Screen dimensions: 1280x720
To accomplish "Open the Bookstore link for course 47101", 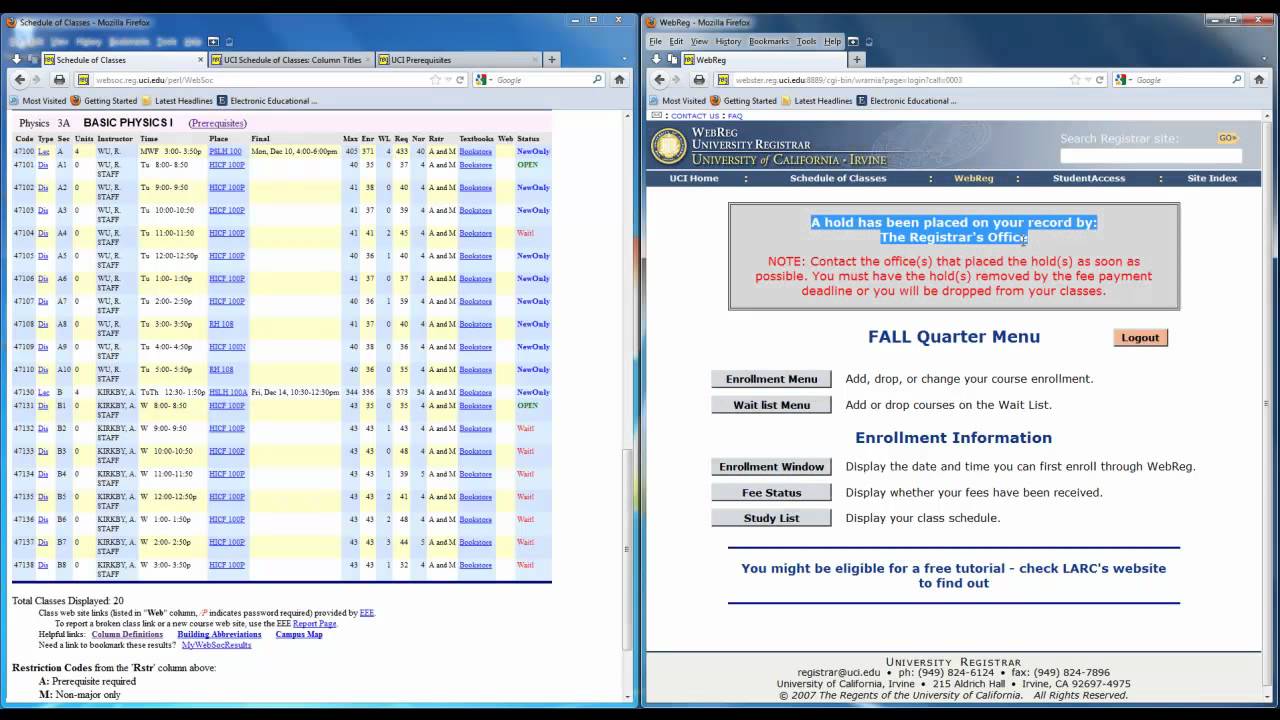I will (x=475, y=165).
